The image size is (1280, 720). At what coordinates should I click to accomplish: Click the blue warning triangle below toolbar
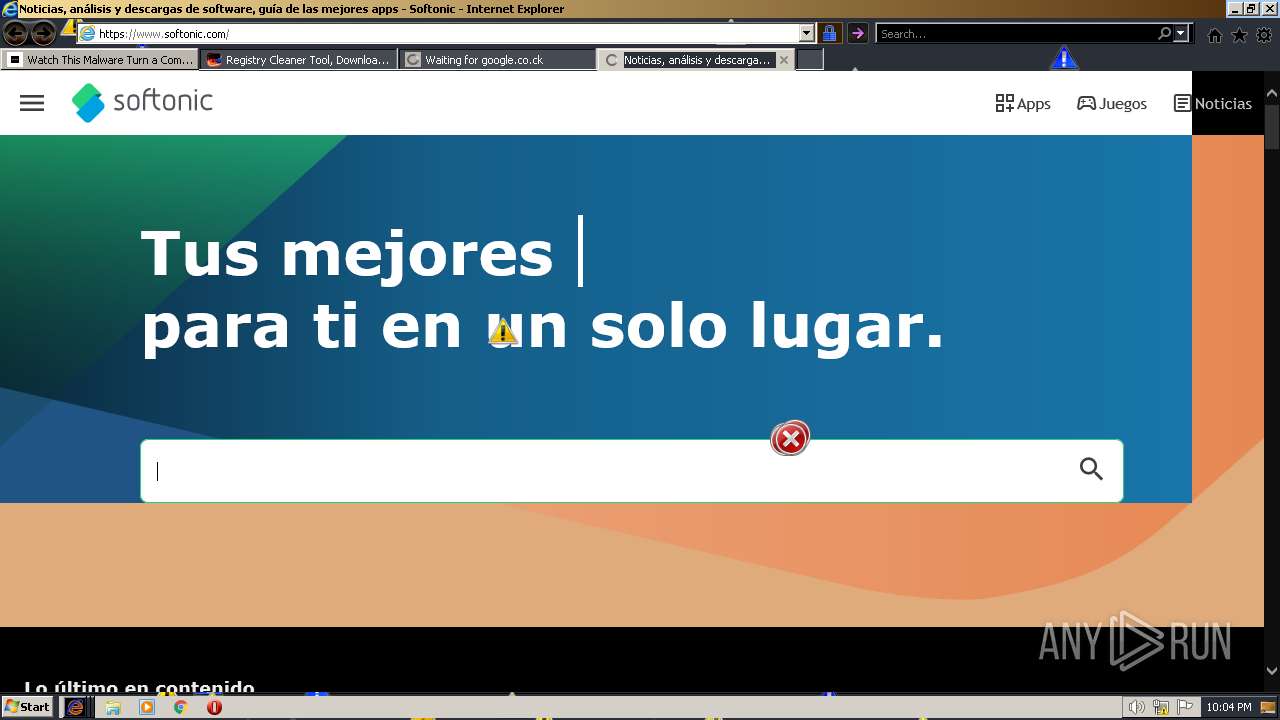tap(1064, 58)
